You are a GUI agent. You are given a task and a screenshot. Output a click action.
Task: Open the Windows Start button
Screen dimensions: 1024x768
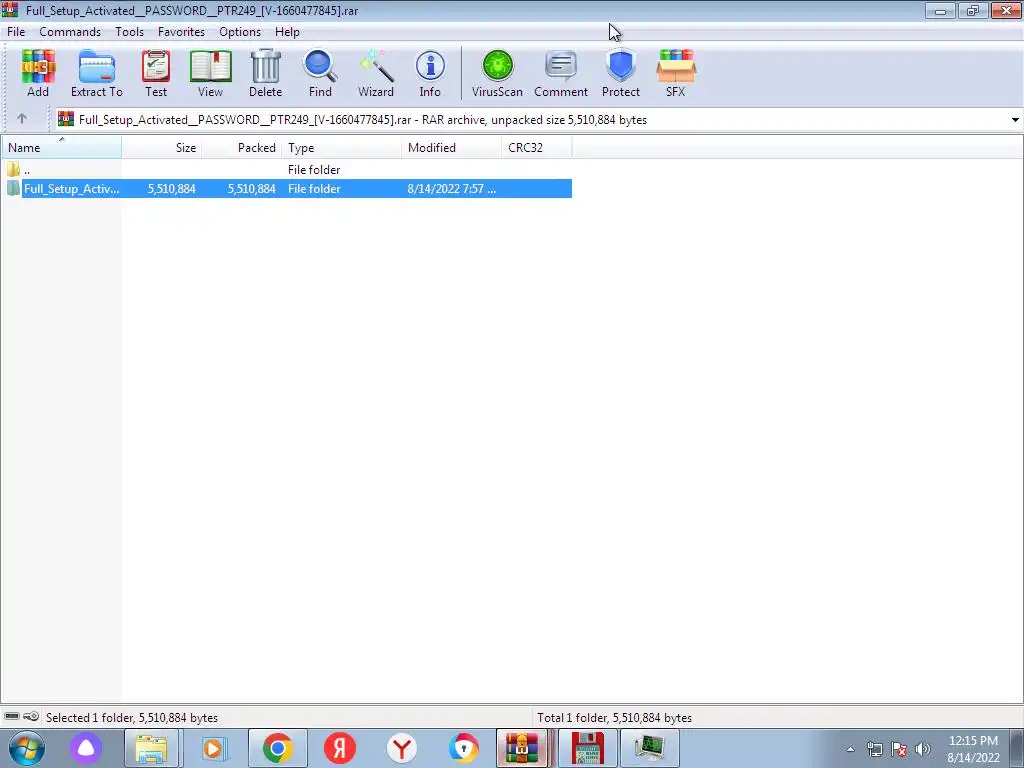click(x=27, y=748)
